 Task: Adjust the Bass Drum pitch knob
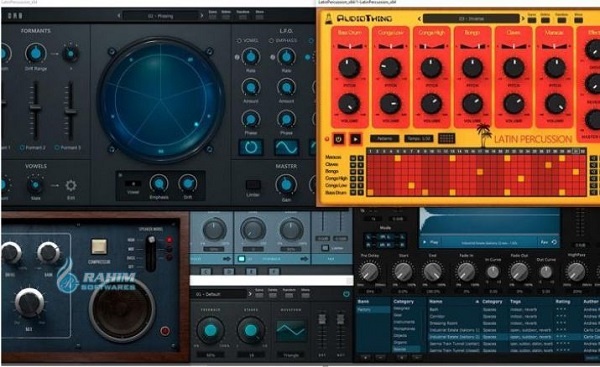pos(349,68)
